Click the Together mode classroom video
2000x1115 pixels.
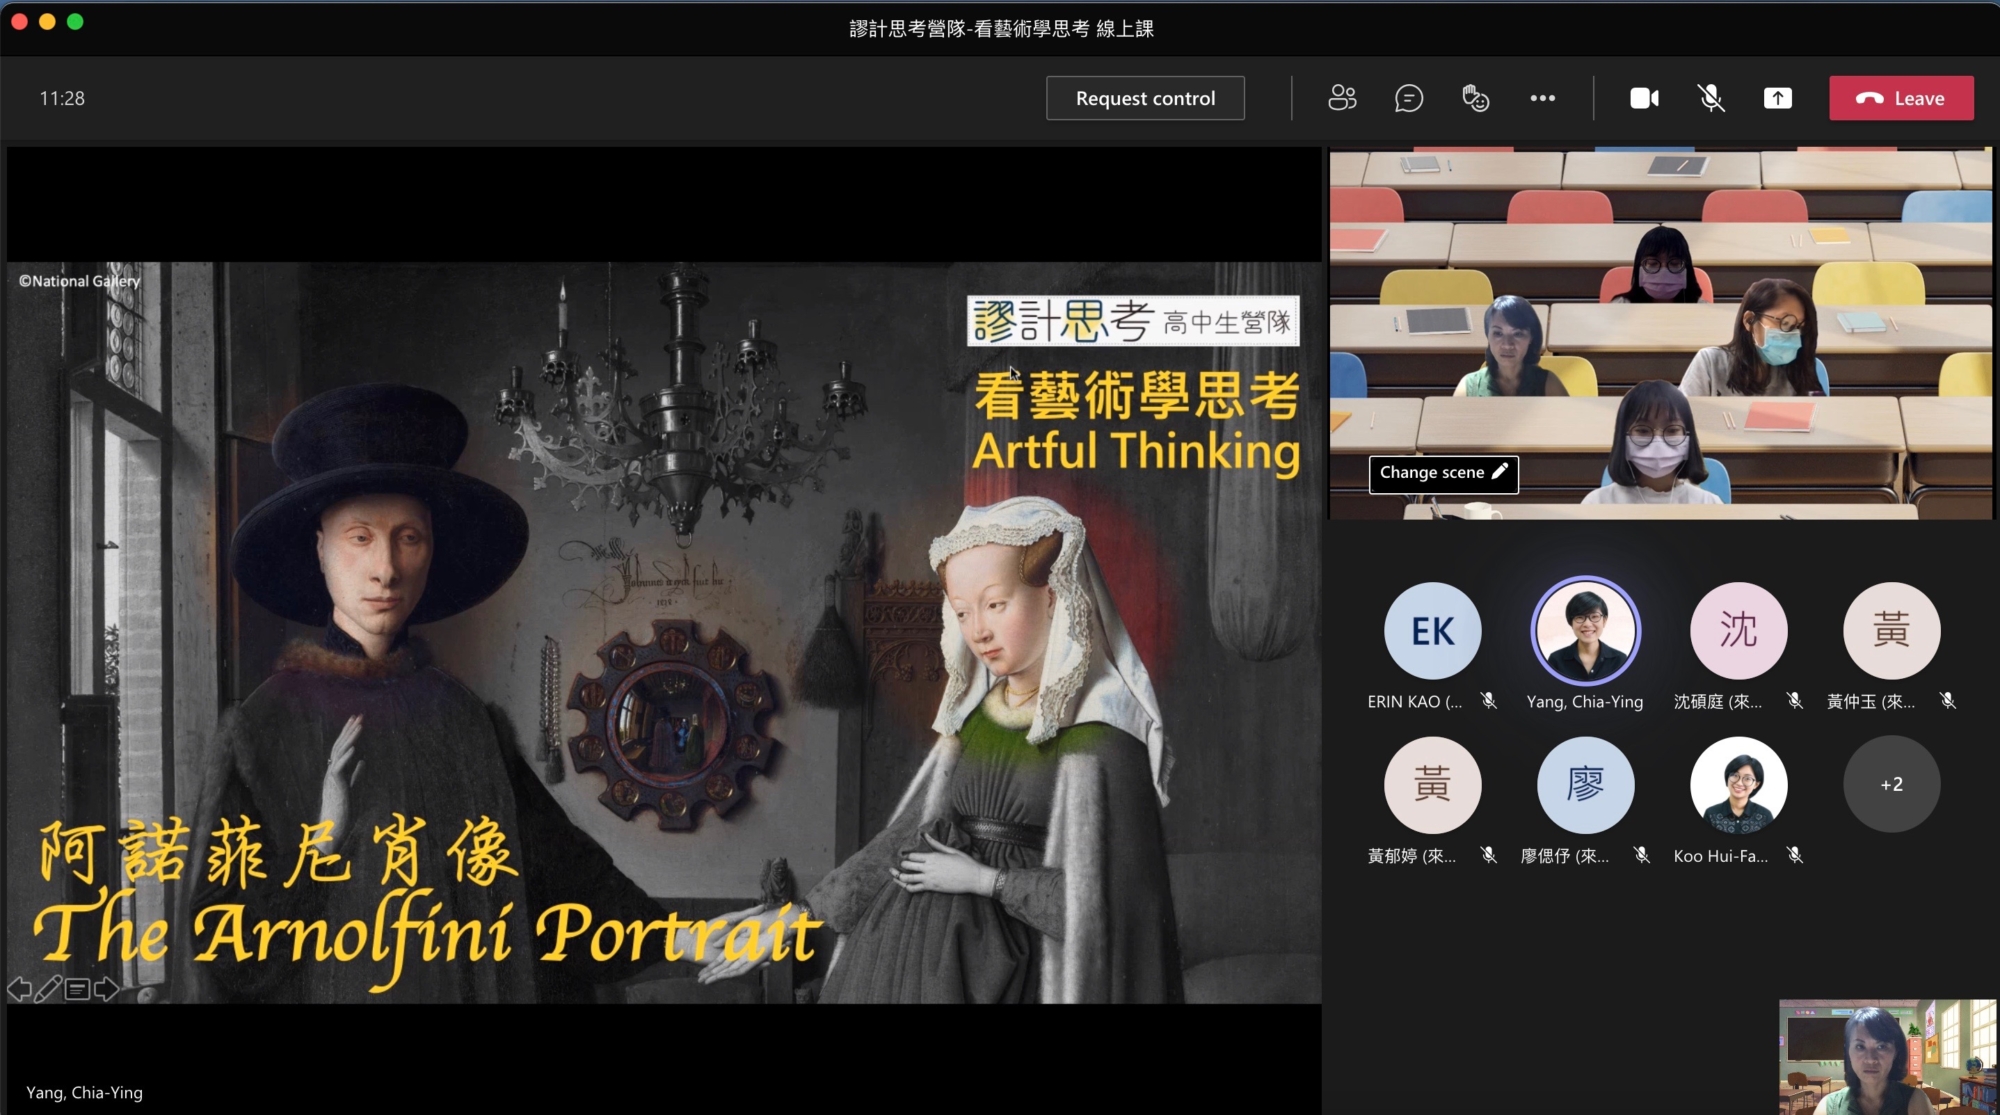pos(1660,333)
